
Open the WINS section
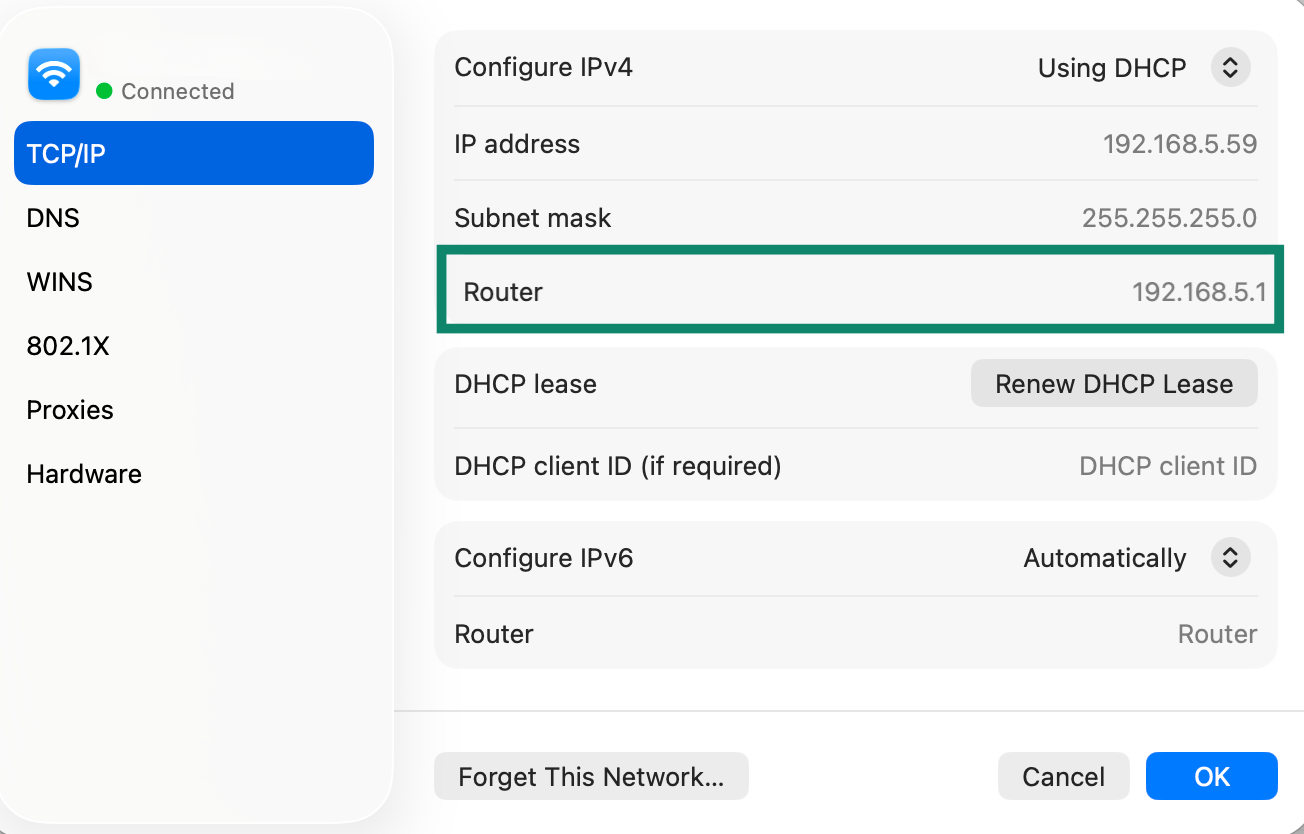pyautogui.click(x=60, y=282)
